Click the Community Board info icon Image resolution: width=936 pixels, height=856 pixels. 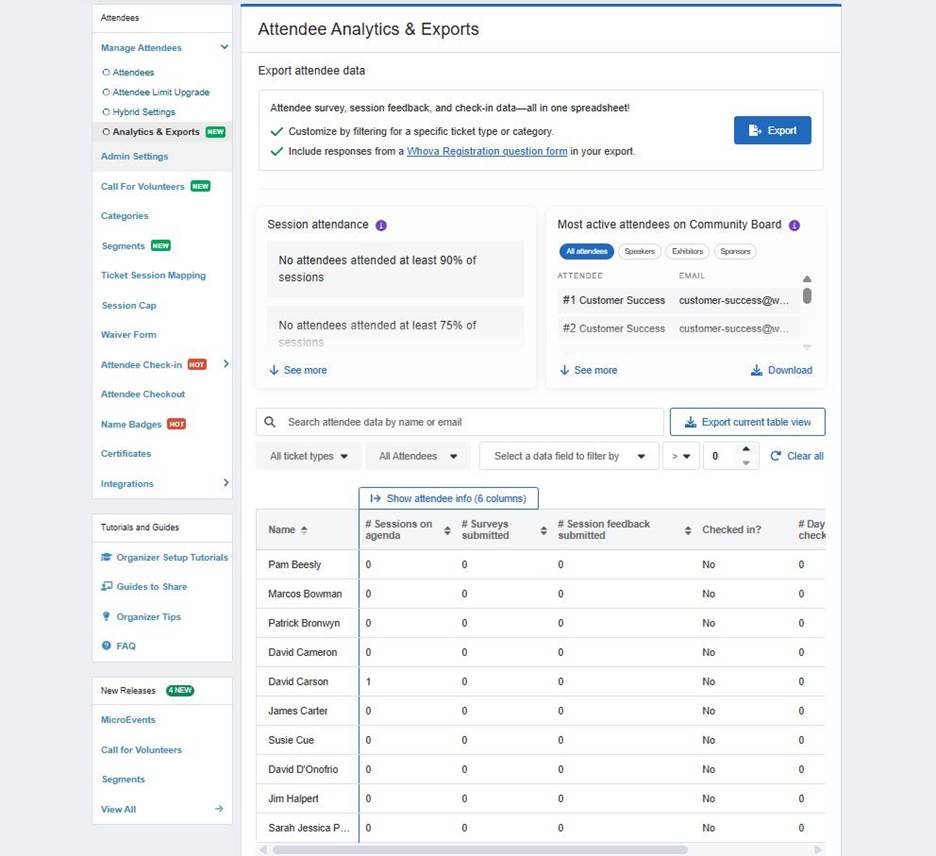tap(794, 225)
